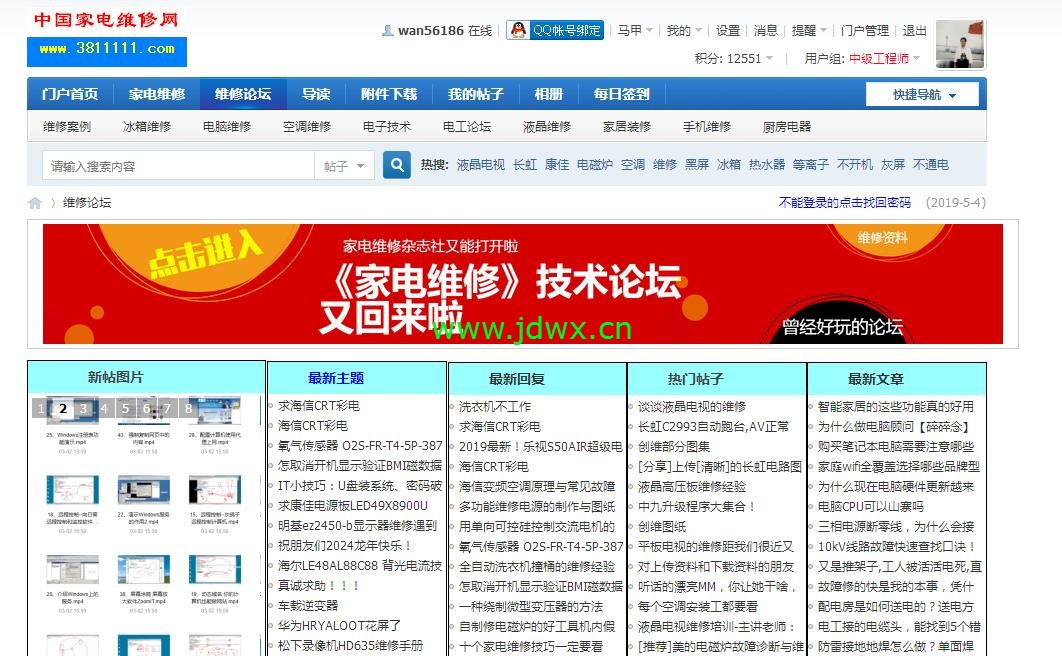Go to 手机维修 sub-navigation
1062x656 pixels.
(706, 127)
